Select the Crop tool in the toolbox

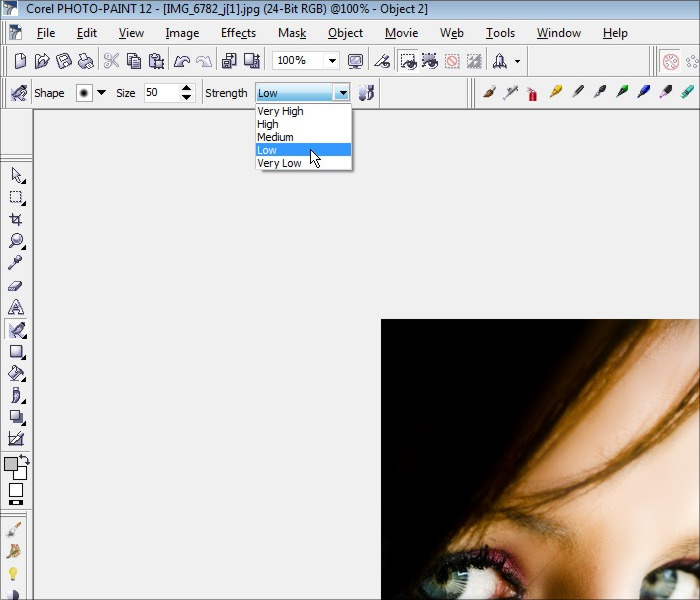pyautogui.click(x=16, y=219)
